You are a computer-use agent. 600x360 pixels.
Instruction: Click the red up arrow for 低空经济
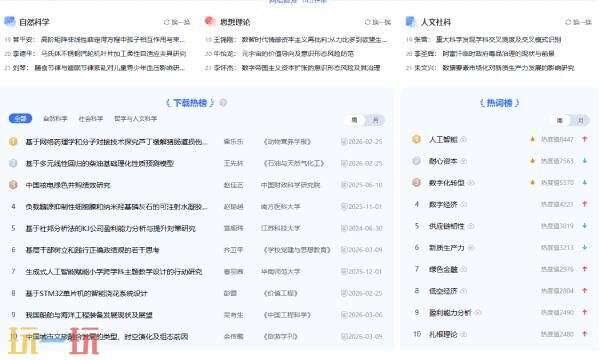coord(585,291)
